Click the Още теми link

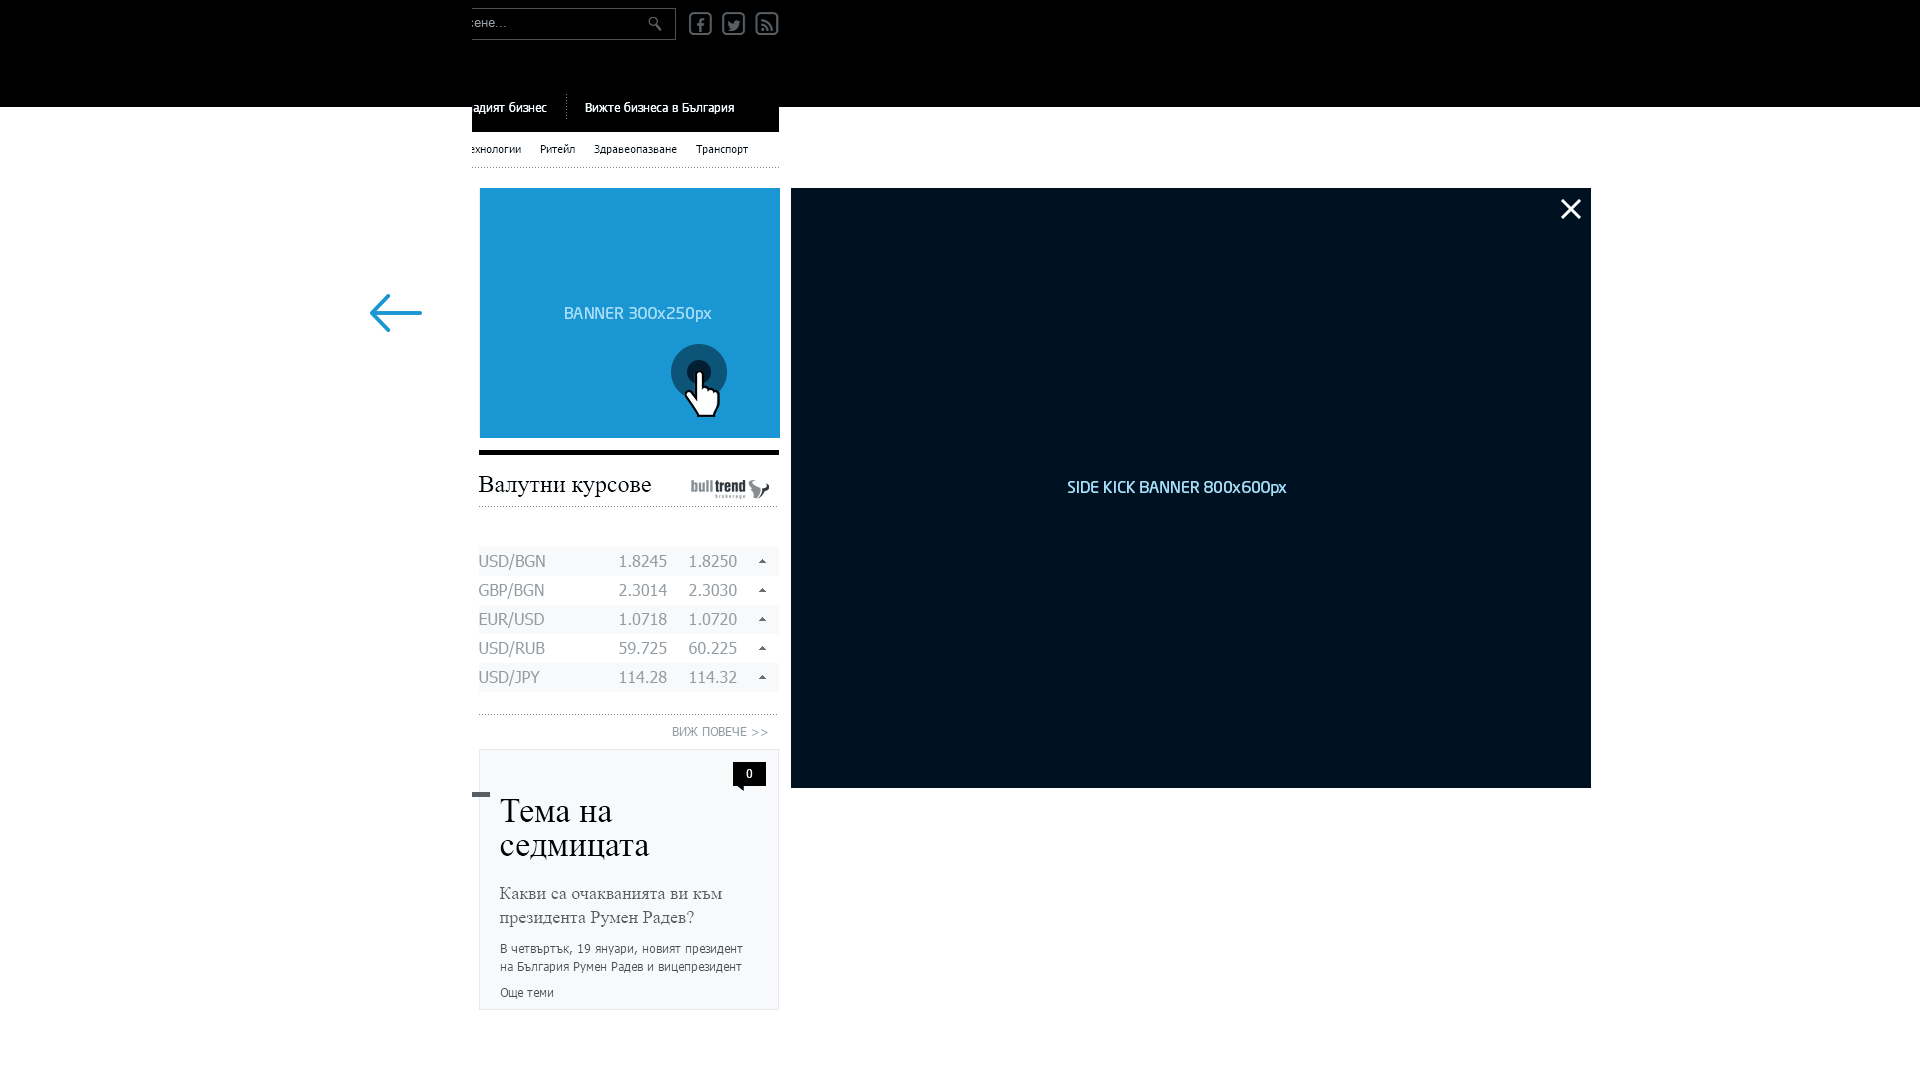pyautogui.click(x=527, y=993)
